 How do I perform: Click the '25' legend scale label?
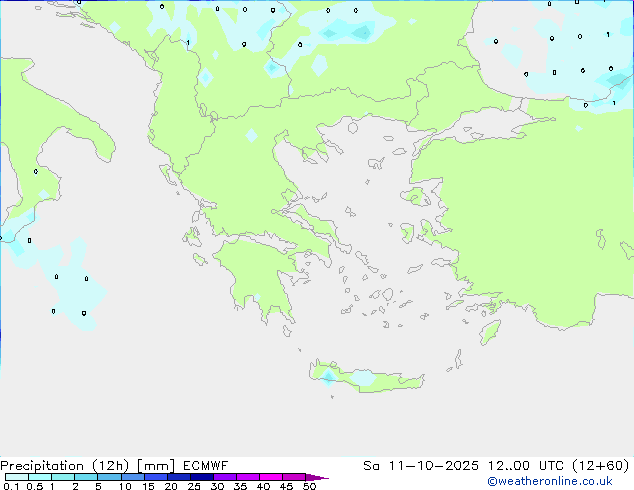194,486
